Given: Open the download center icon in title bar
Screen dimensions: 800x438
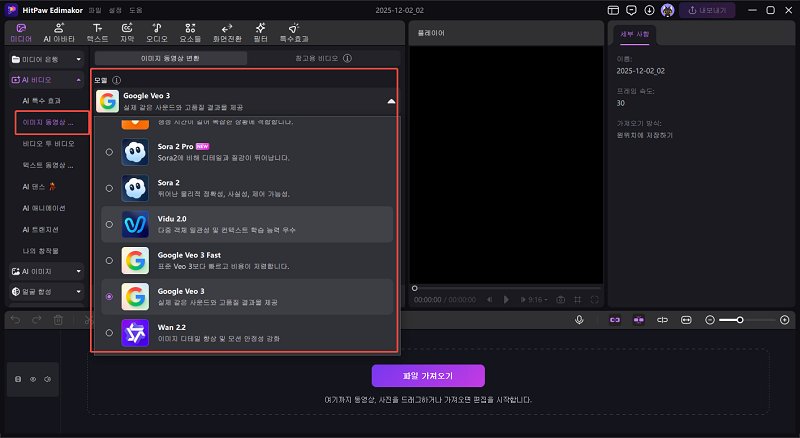Looking at the screenshot, I should [649, 10].
